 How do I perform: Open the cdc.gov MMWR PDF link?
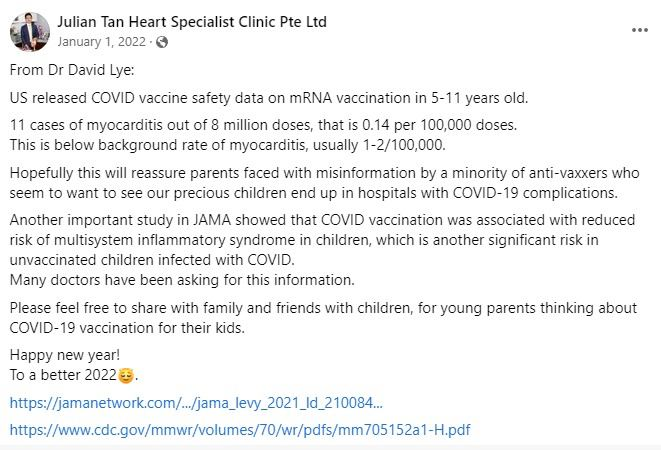tap(239, 430)
